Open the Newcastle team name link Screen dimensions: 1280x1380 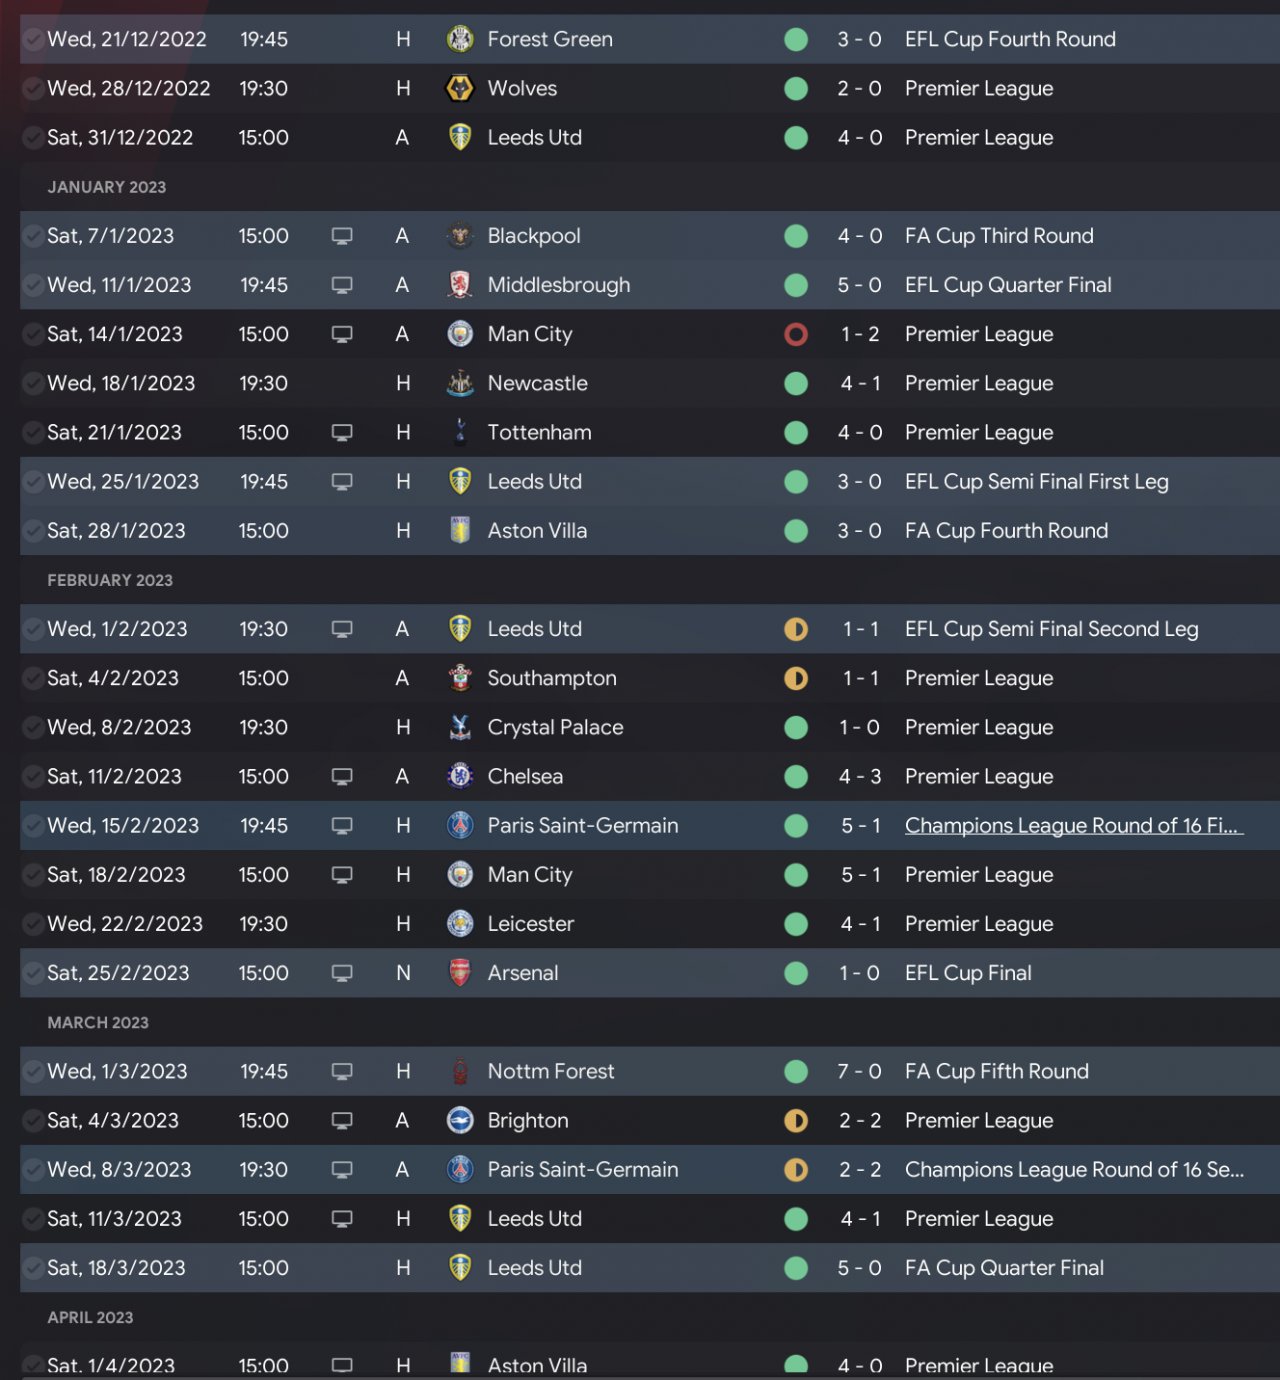pyautogui.click(x=537, y=383)
